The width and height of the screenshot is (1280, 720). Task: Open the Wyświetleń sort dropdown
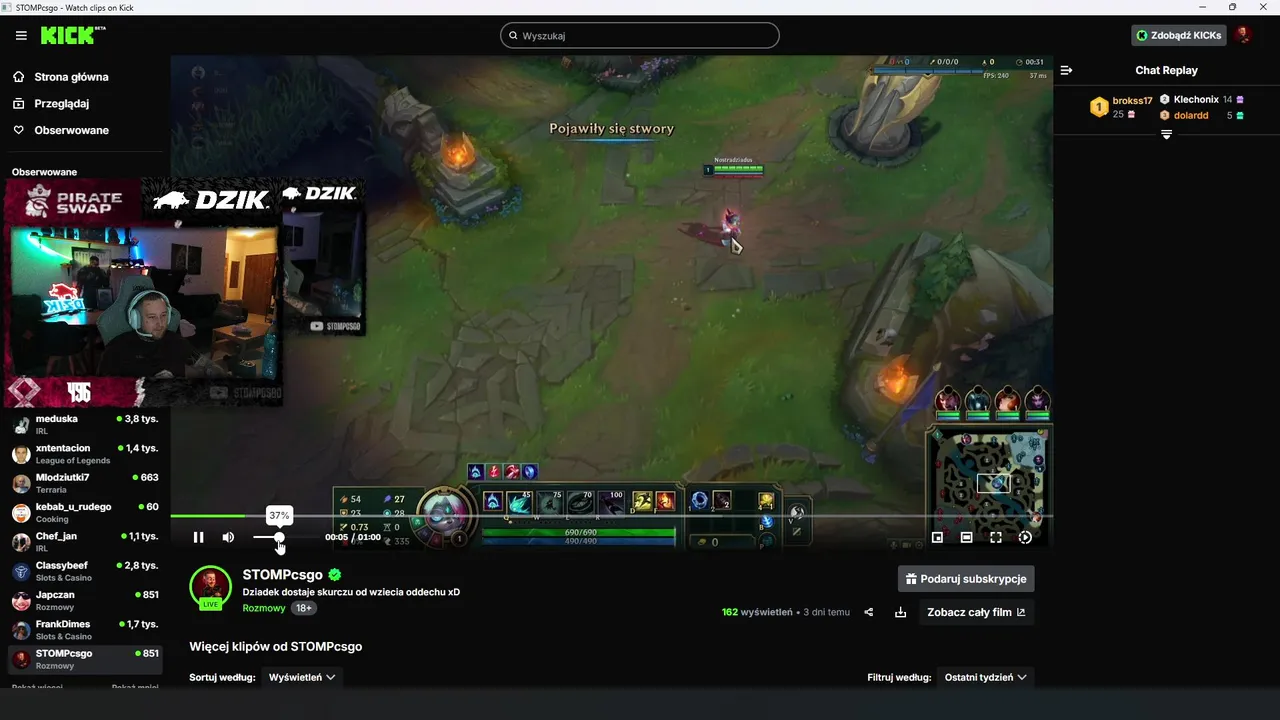pos(302,677)
